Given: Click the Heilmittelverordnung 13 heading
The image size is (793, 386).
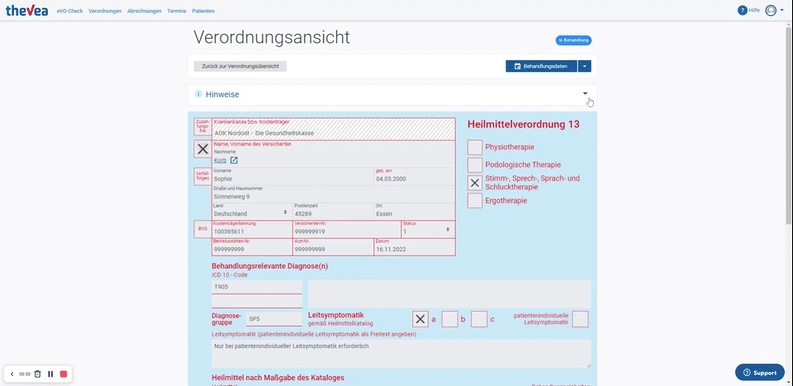Looking at the screenshot, I should pos(523,124).
